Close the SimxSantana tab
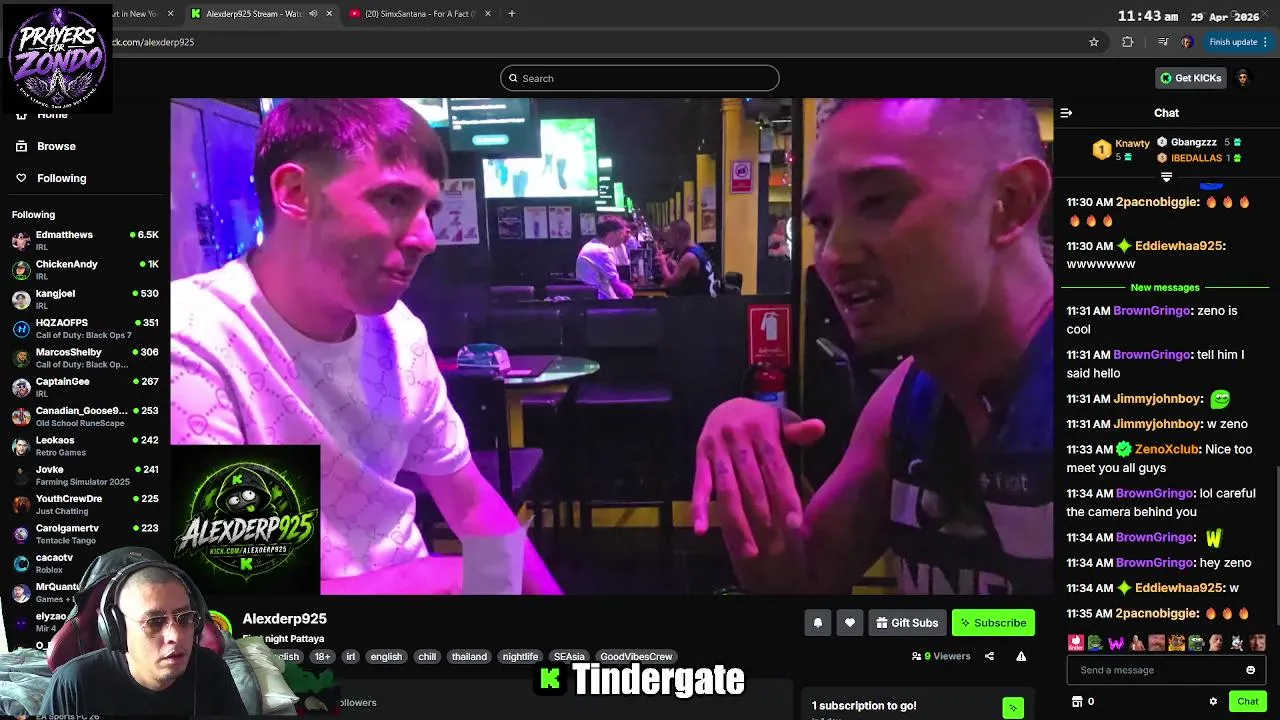Image resolution: width=1280 pixels, height=720 pixels. (488, 14)
